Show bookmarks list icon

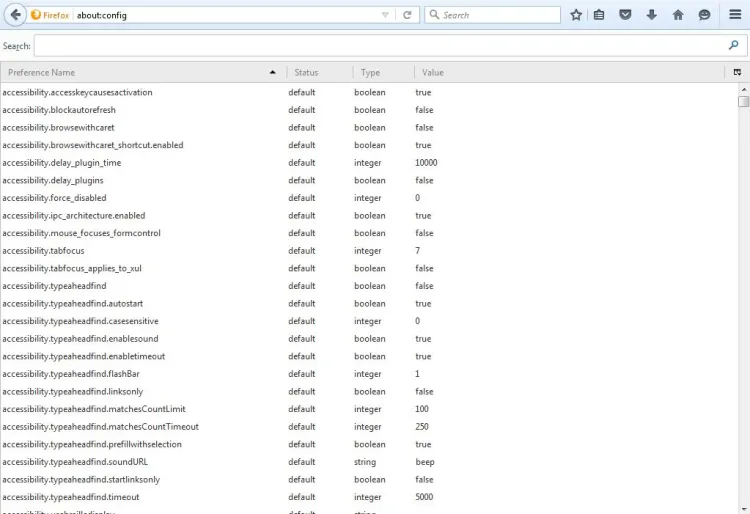coord(599,15)
